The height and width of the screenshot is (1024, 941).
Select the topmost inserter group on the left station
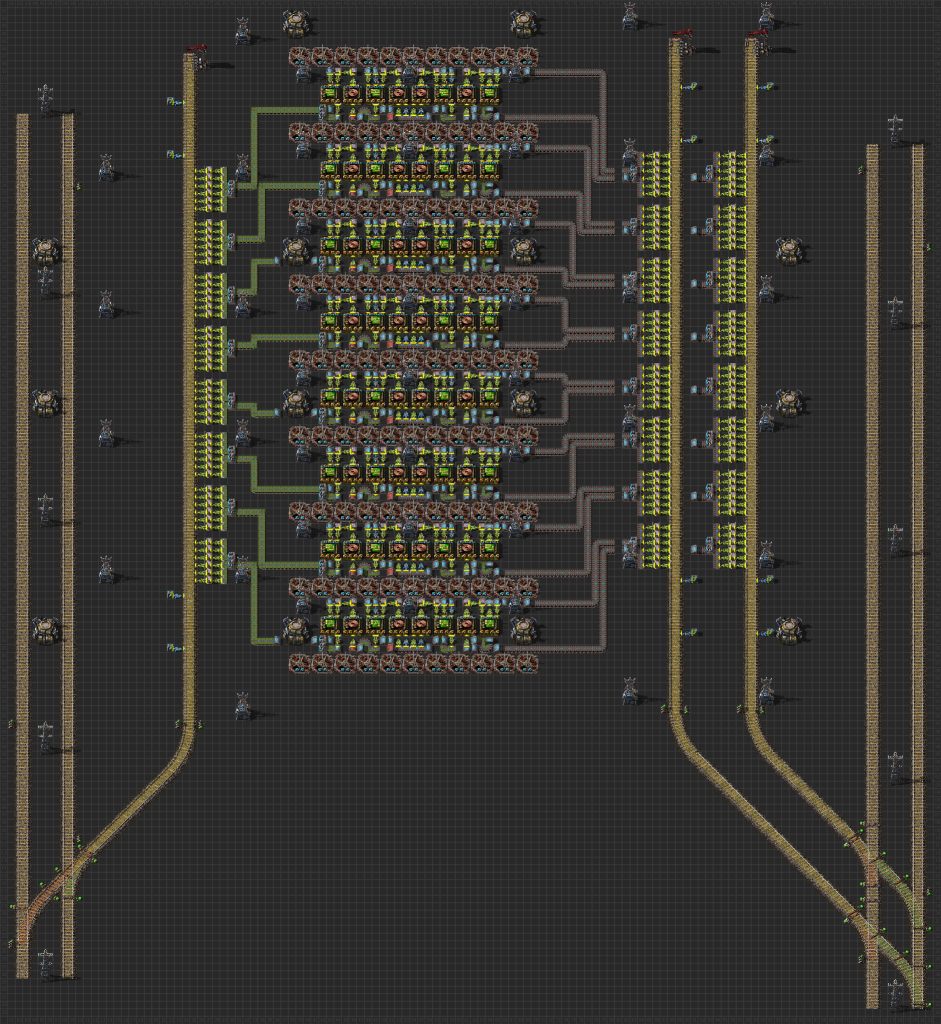coord(211,189)
